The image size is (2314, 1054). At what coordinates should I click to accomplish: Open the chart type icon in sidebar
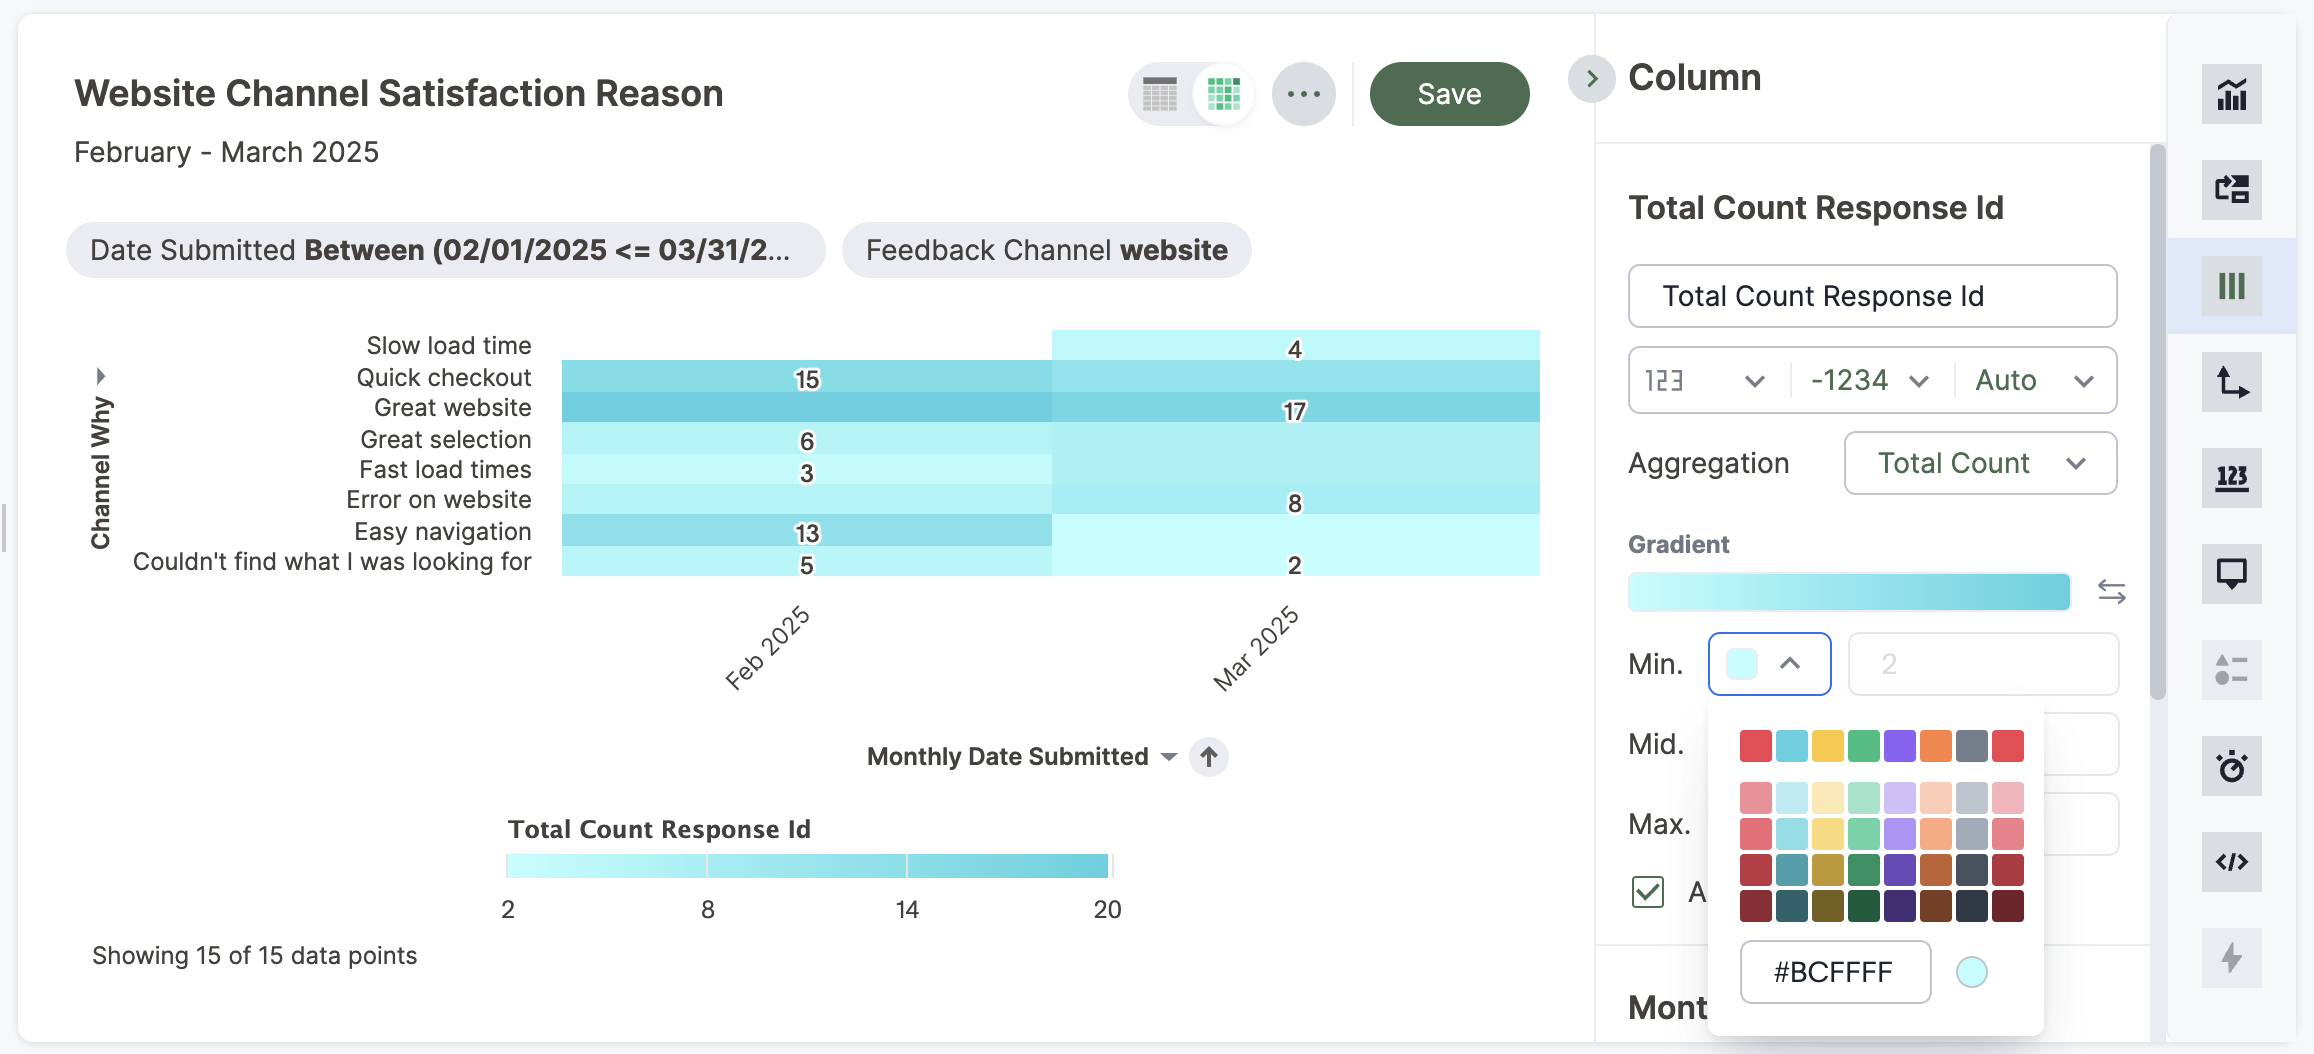click(2231, 95)
